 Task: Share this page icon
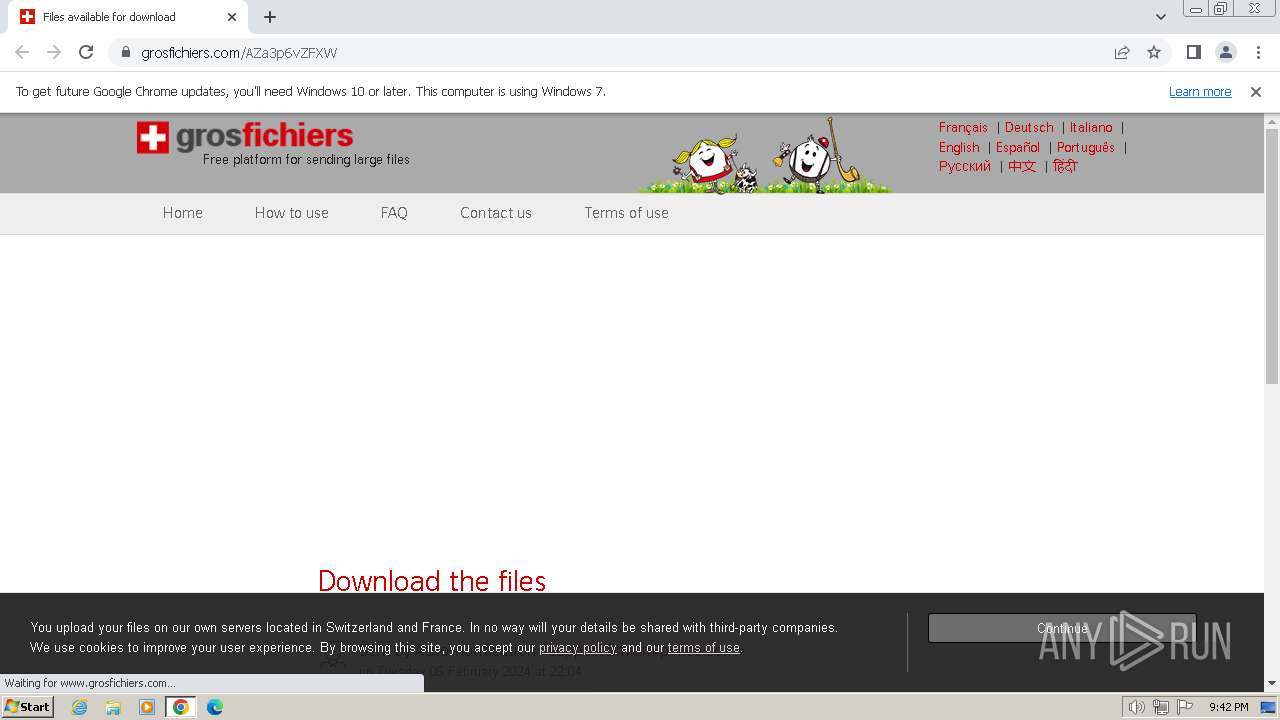(1122, 52)
